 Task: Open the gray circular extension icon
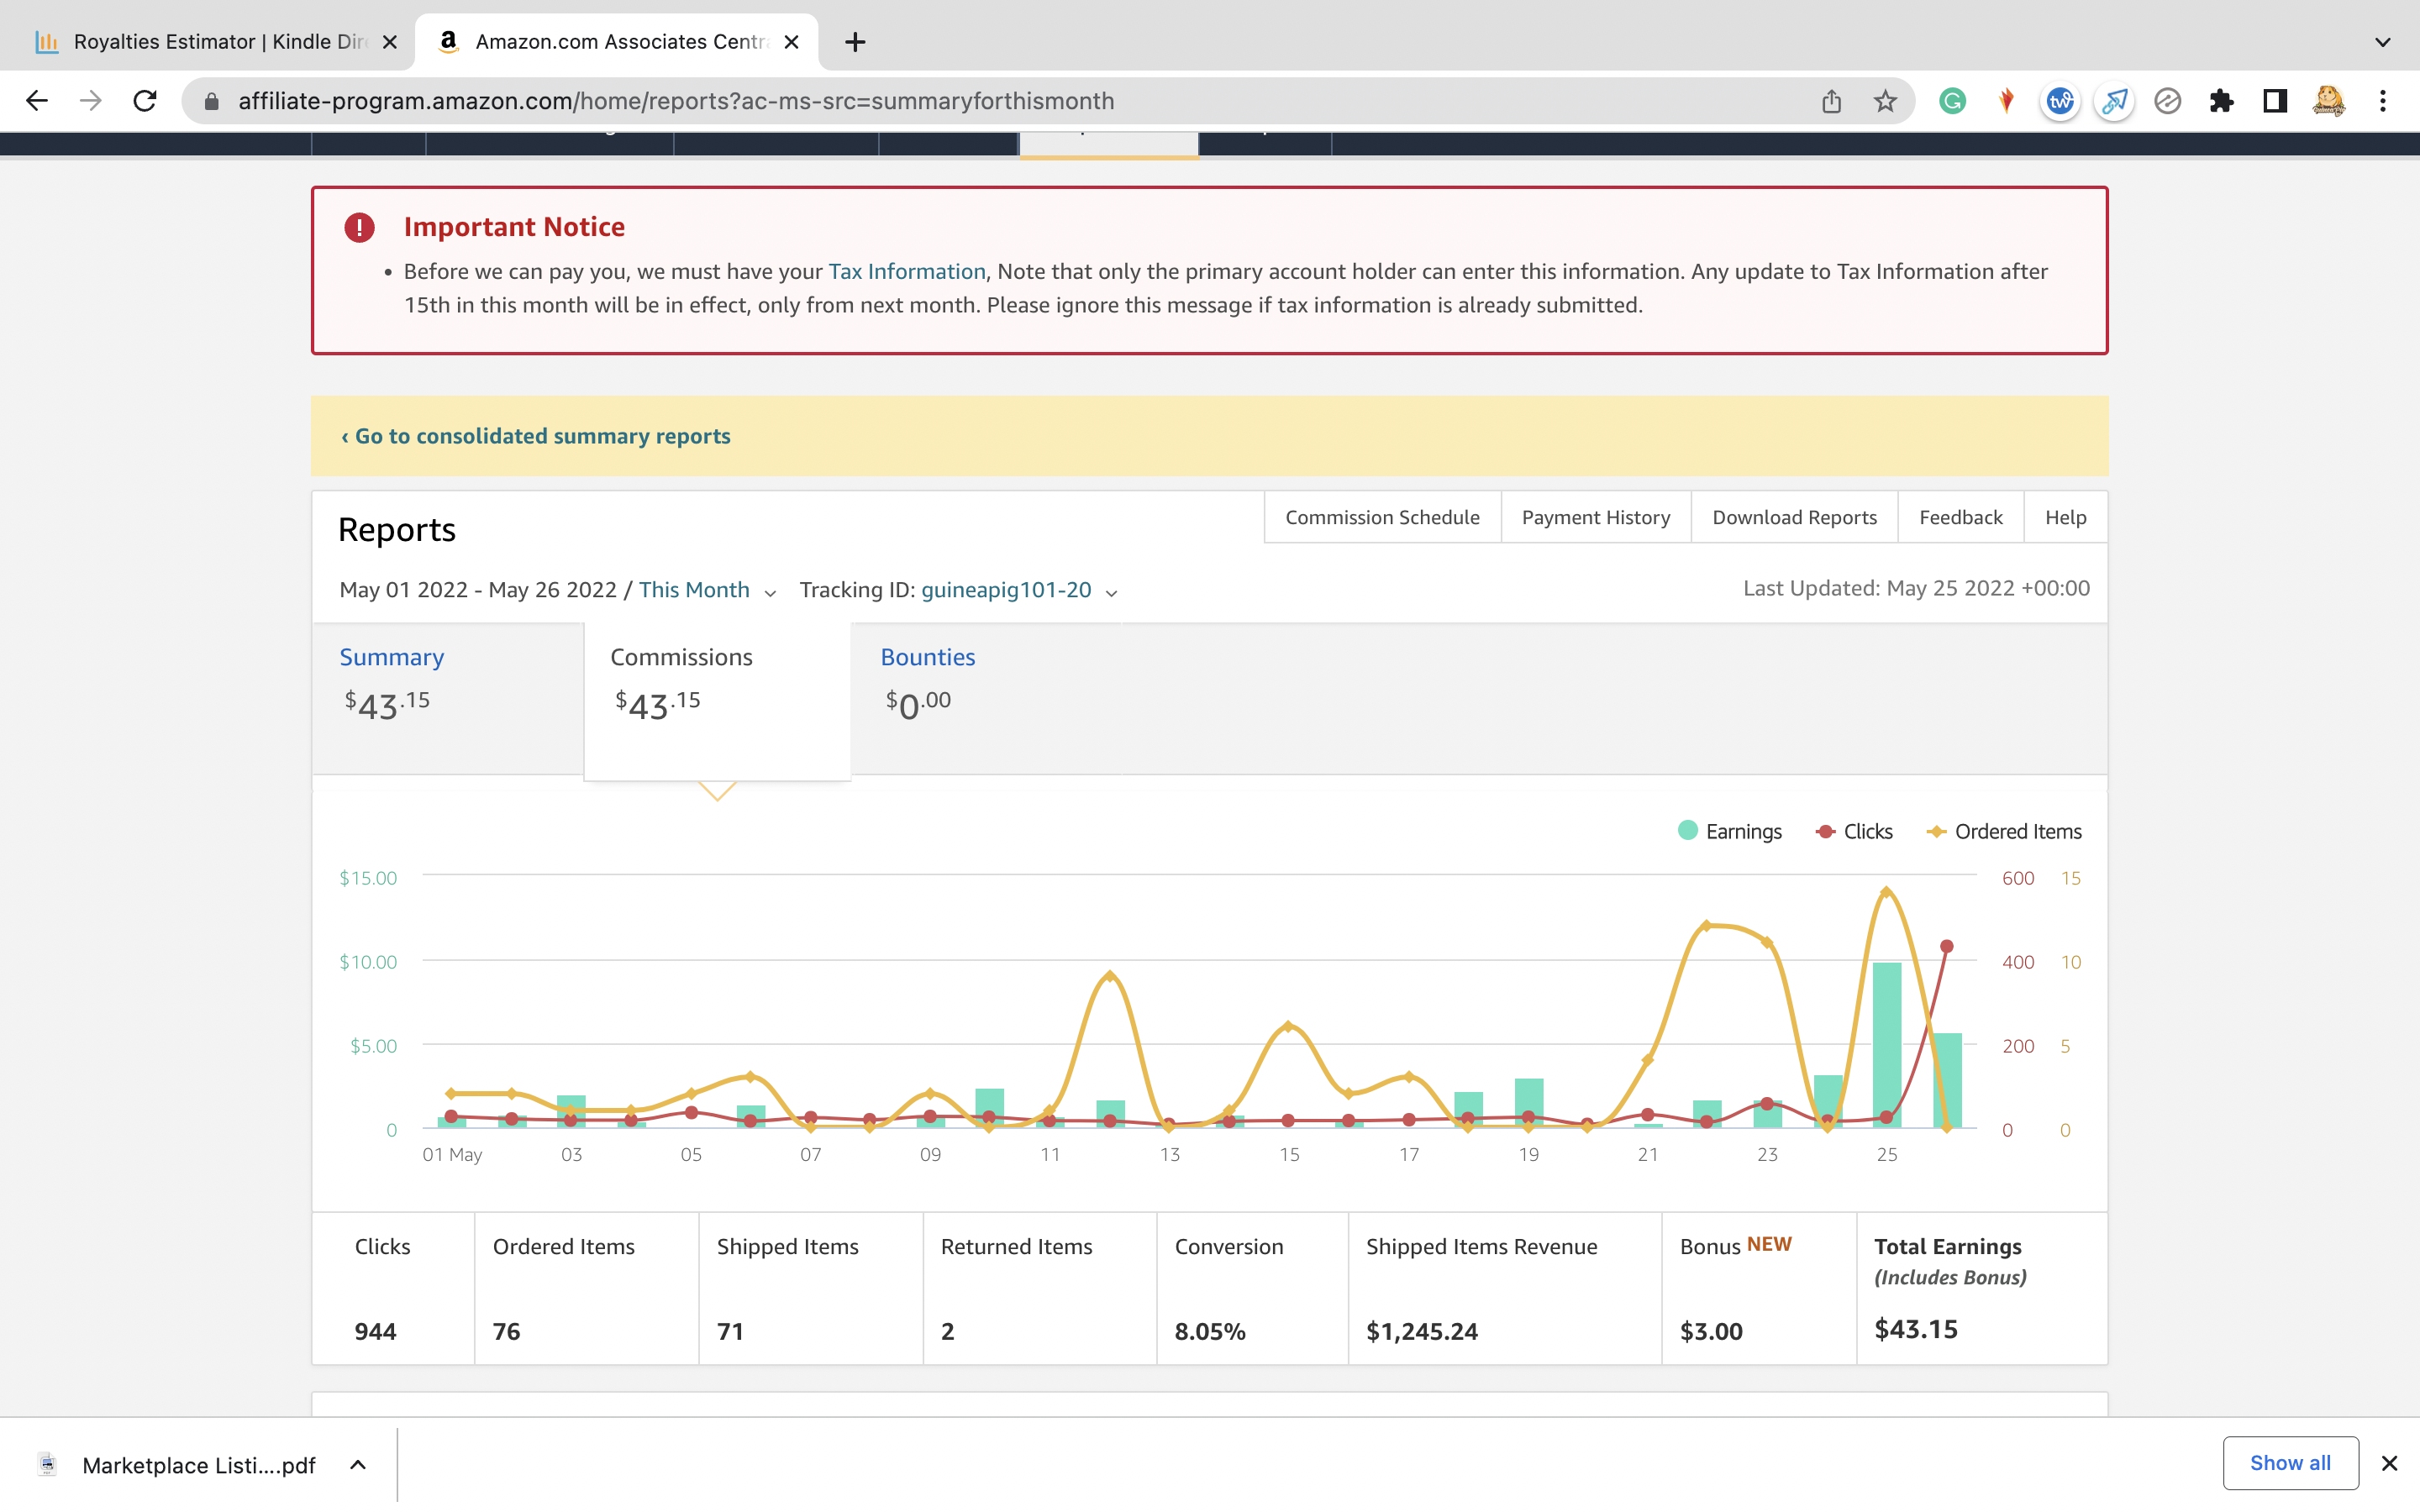2167,101
